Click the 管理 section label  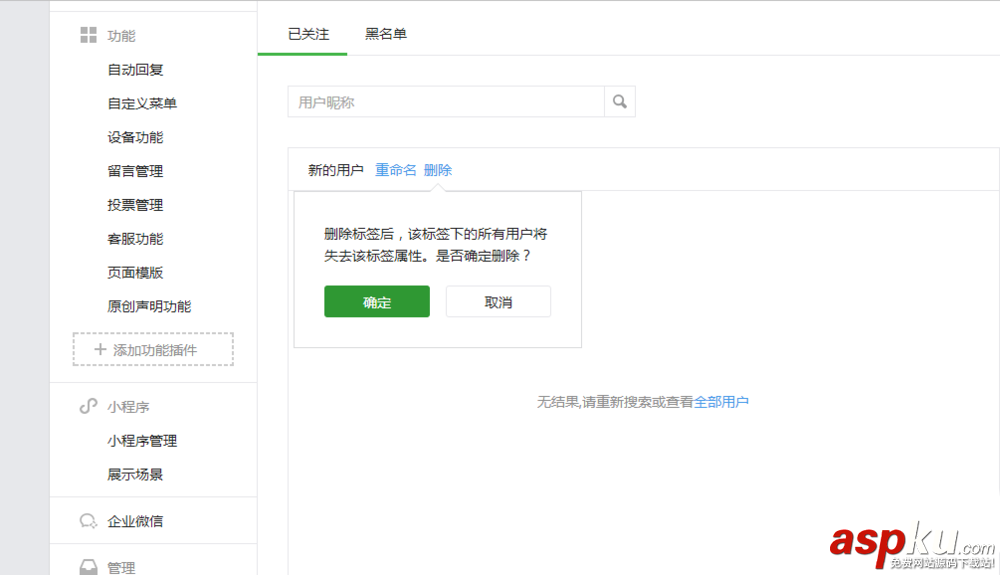pos(121,567)
